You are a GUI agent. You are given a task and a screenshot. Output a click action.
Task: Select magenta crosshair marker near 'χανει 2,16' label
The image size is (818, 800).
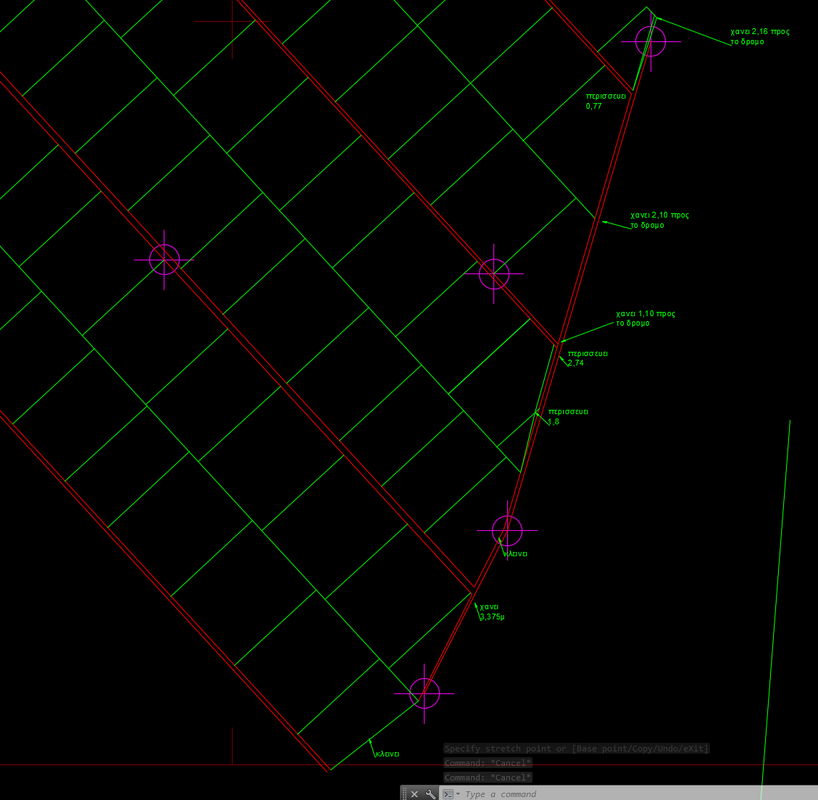(x=650, y=41)
